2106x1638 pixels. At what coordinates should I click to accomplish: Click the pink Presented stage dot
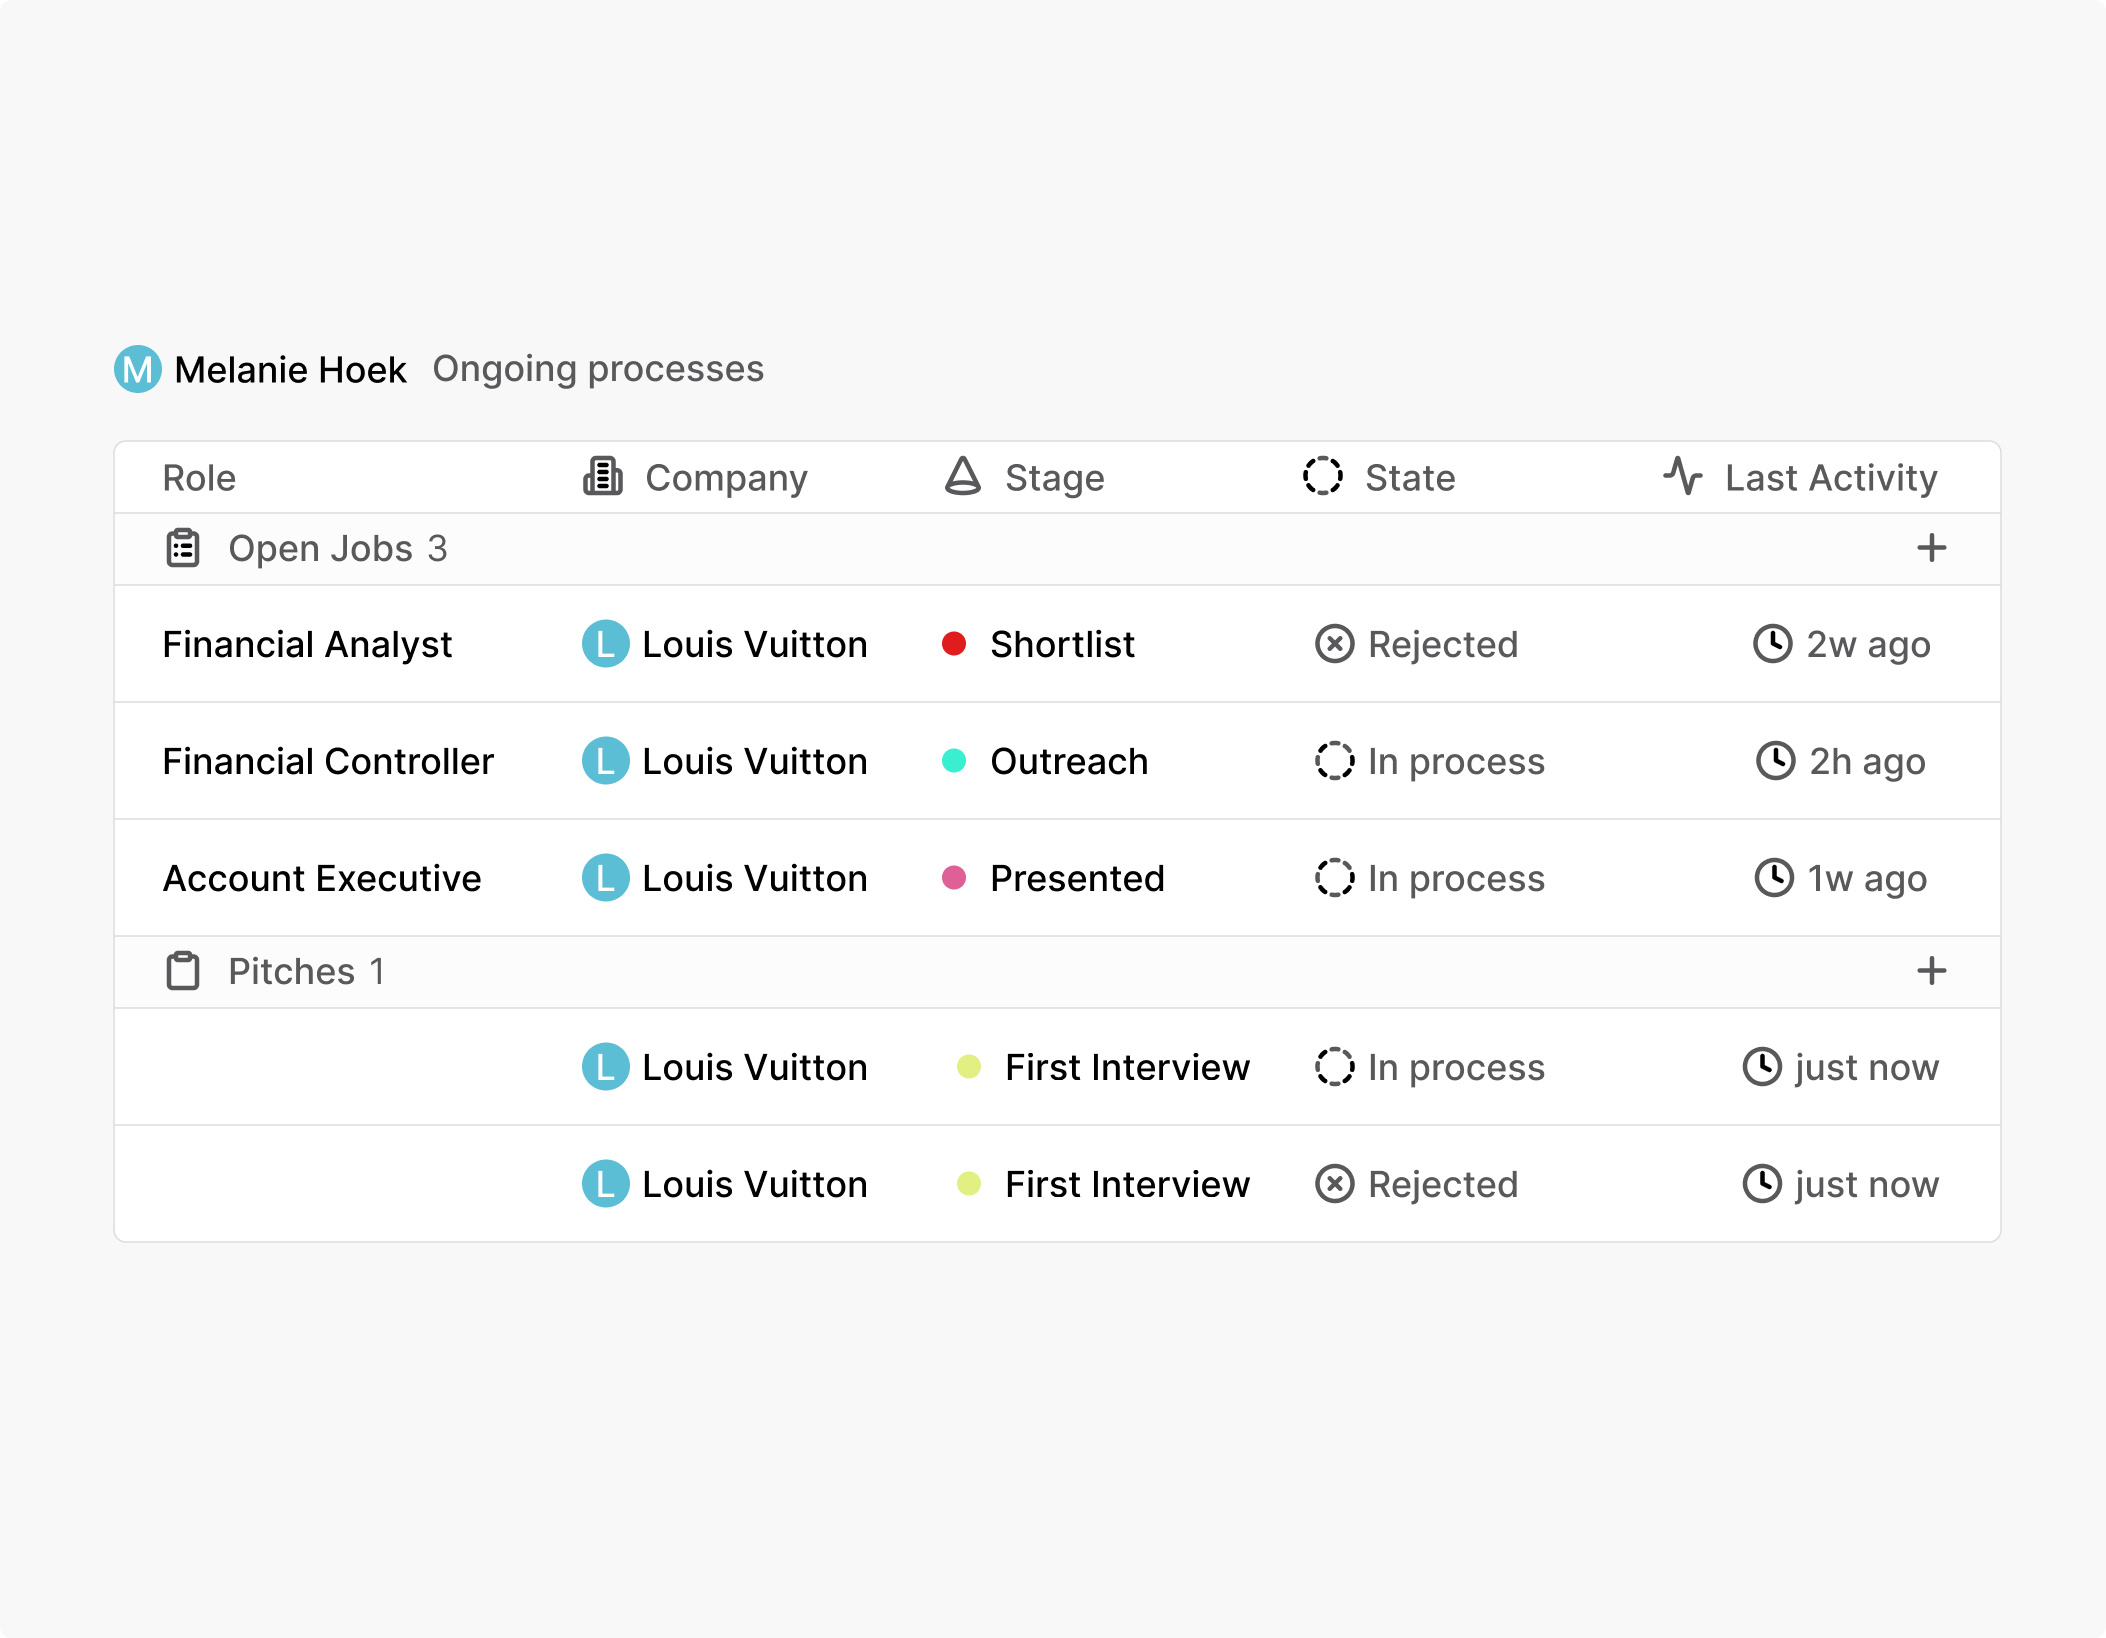pyautogui.click(x=954, y=878)
